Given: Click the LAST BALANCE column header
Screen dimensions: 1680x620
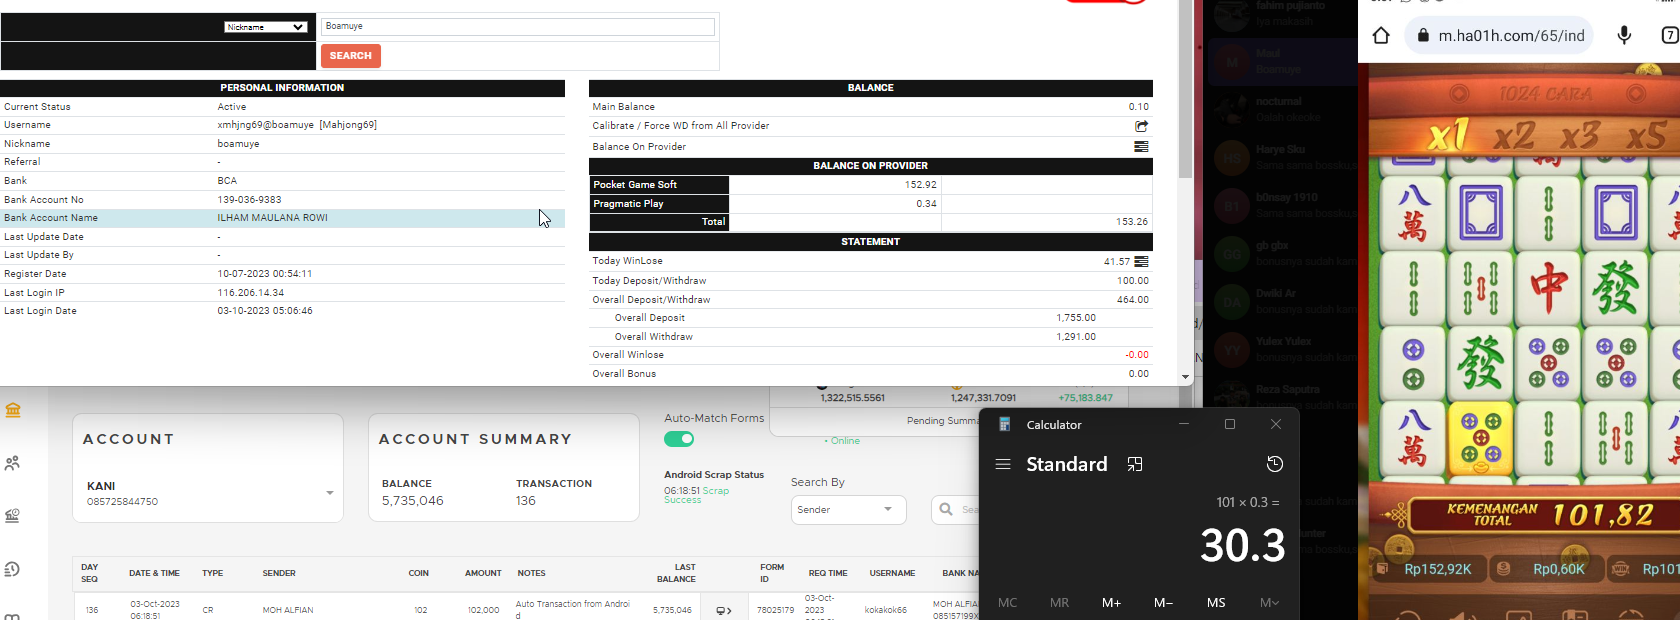Looking at the screenshot, I should [676, 573].
